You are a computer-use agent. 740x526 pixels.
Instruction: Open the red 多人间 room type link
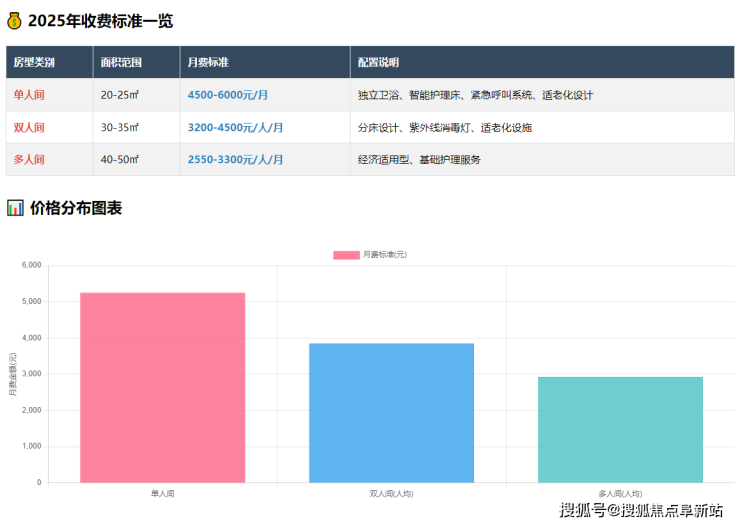[x=28, y=160]
